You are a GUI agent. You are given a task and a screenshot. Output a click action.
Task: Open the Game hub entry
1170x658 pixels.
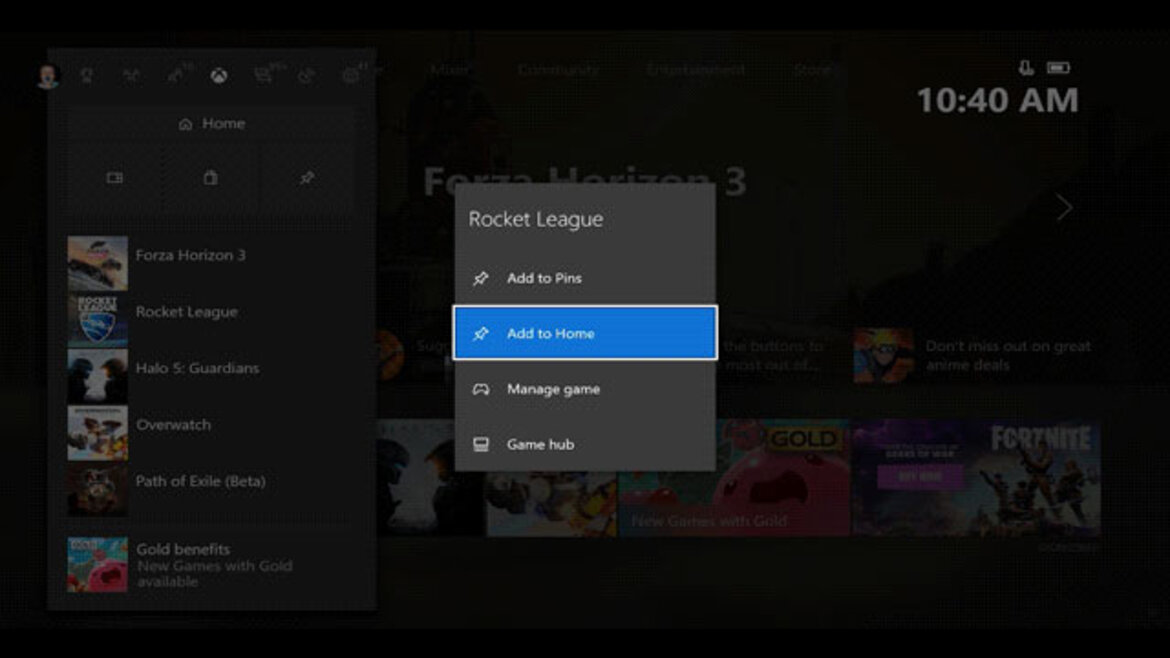[x=585, y=444]
